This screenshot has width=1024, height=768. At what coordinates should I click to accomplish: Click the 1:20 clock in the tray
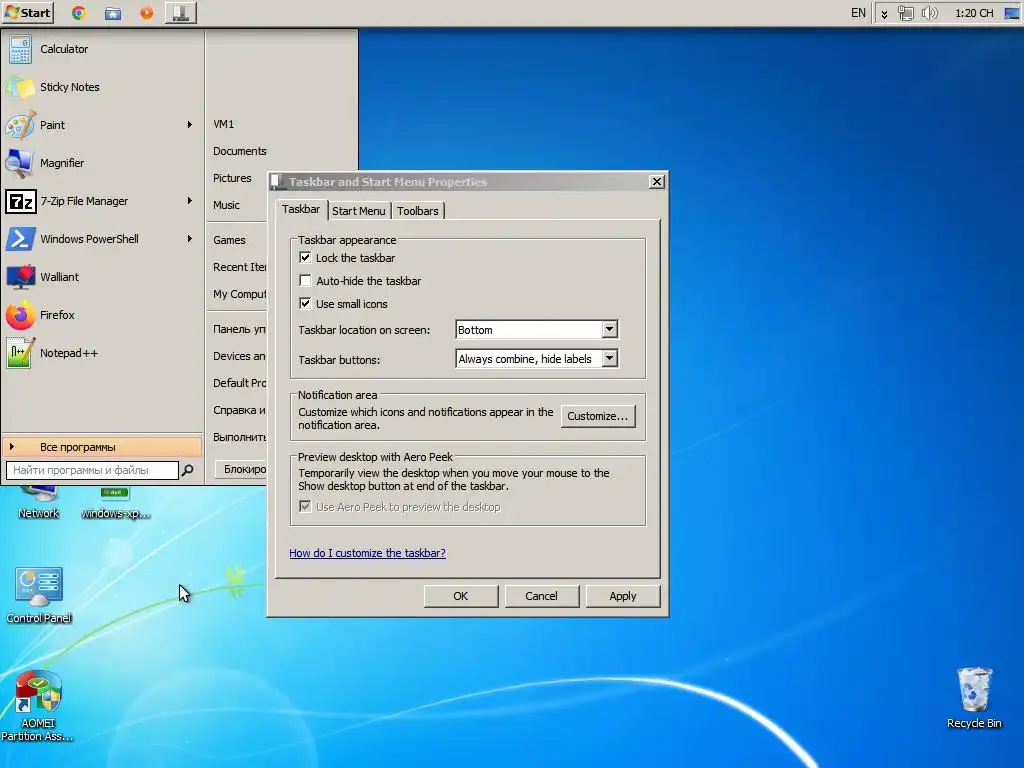974,13
